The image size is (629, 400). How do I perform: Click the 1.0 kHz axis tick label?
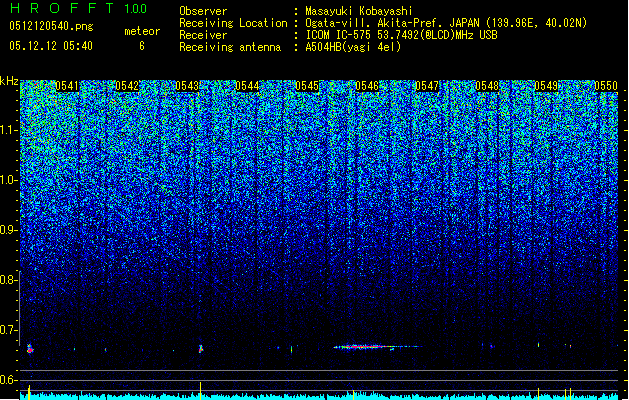tap(9, 180)
